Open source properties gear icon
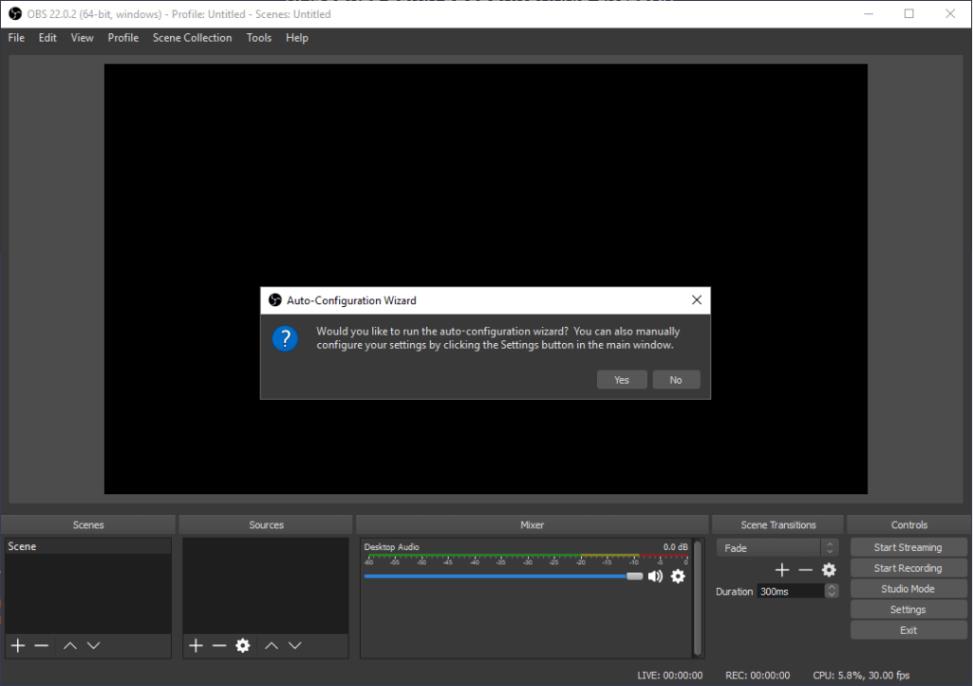 click(x=243, y=646)
